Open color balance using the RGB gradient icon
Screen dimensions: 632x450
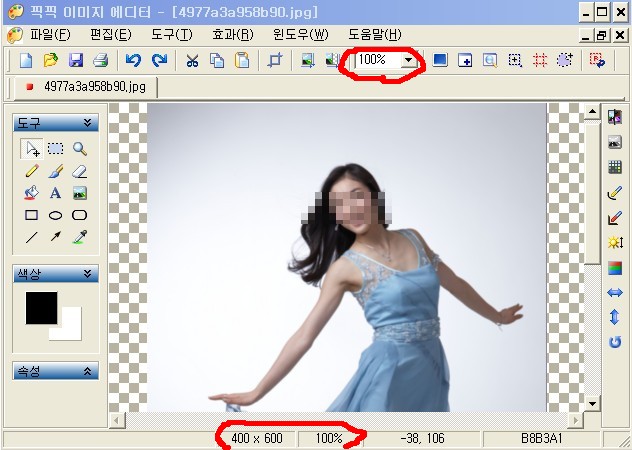click(x=615, y=268)
